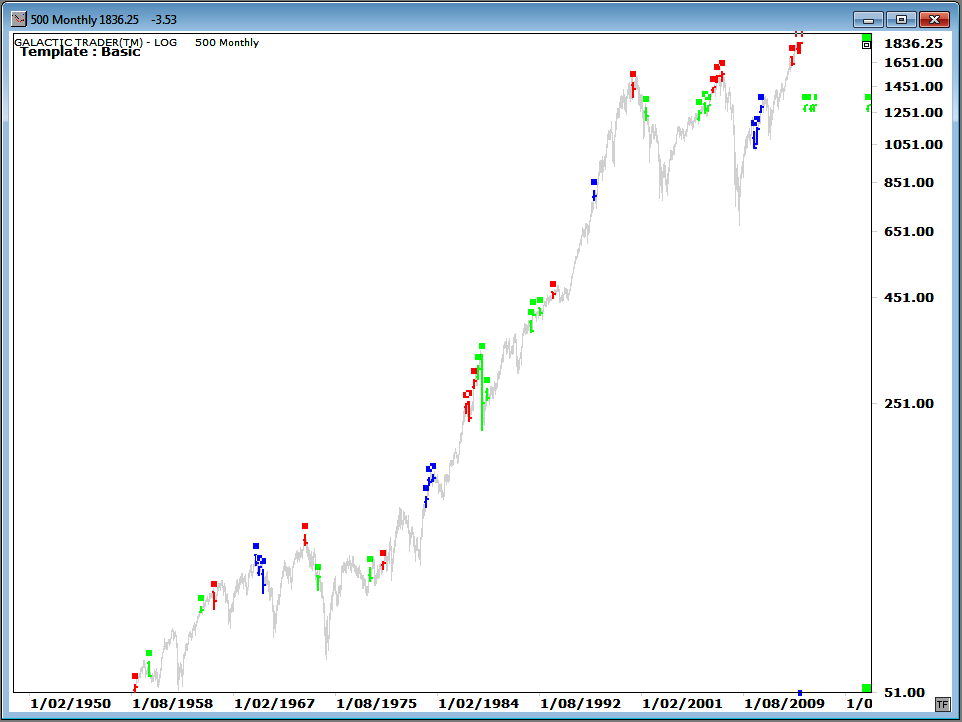Click the 1051.00 price axis label

913,145
